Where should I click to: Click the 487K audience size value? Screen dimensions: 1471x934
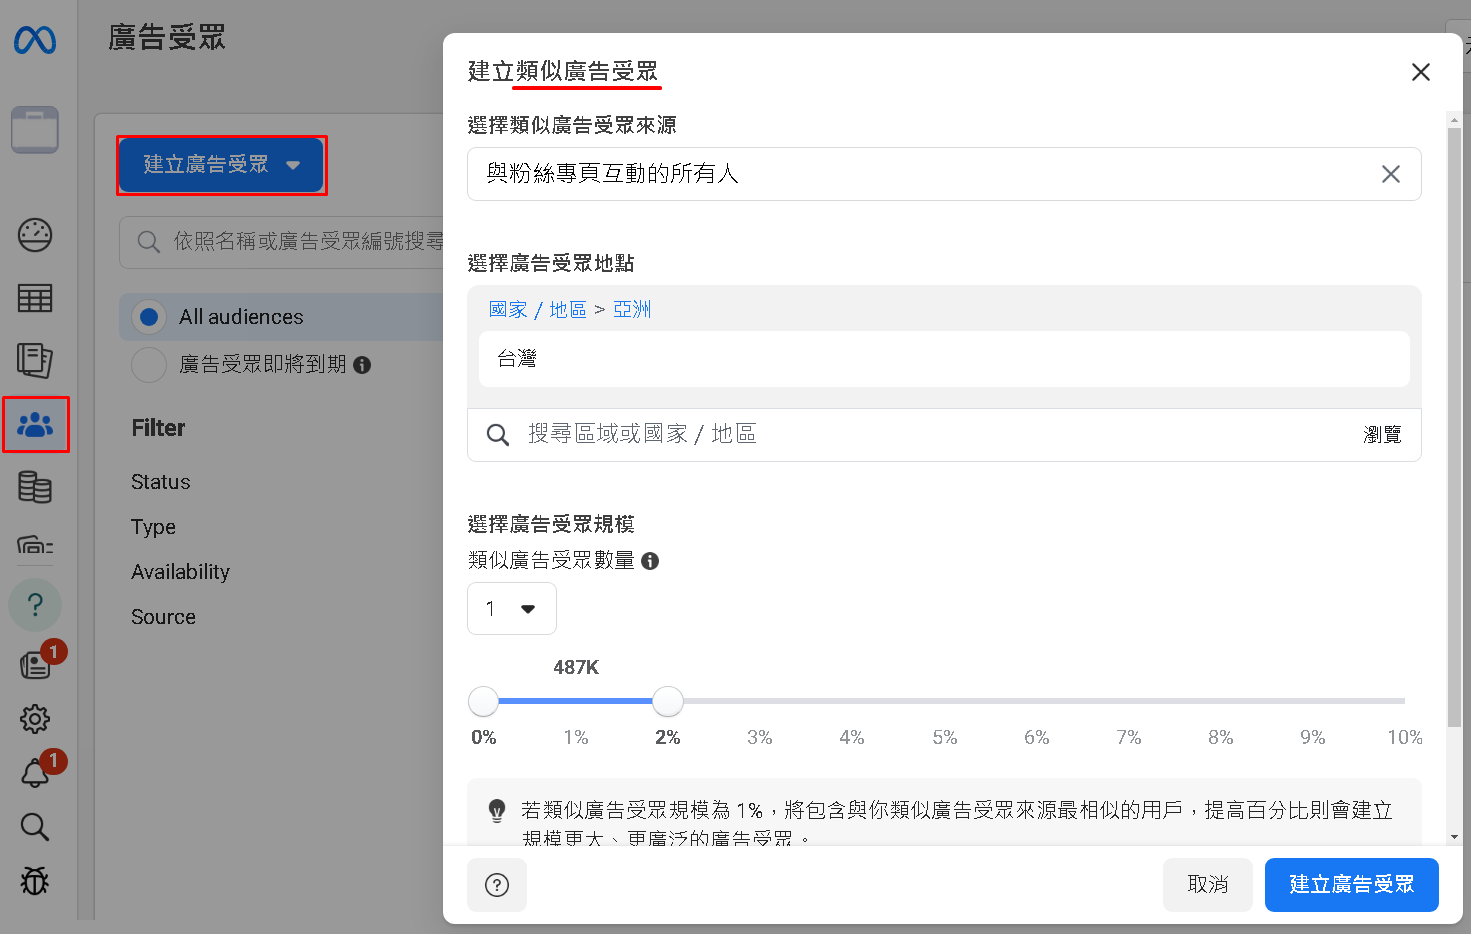click(x=576, y=668)
